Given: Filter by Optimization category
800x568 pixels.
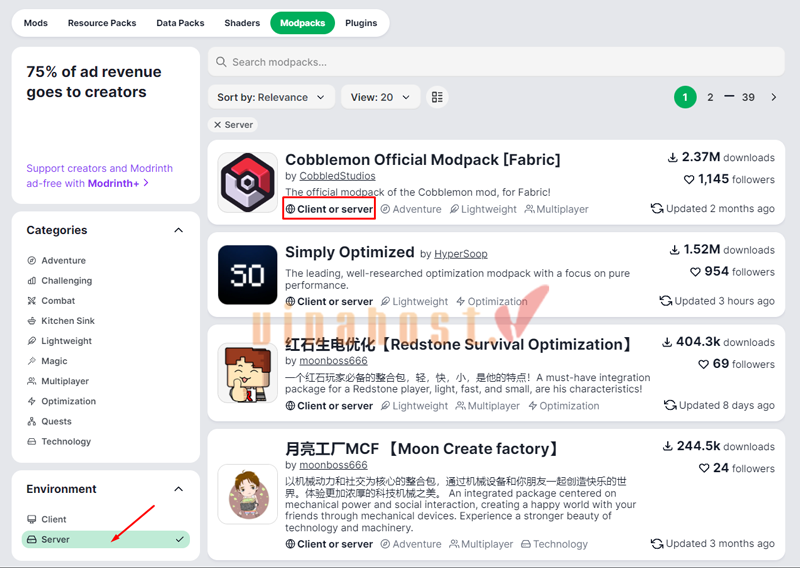Looking at the screenshot, I should (61, 401).
